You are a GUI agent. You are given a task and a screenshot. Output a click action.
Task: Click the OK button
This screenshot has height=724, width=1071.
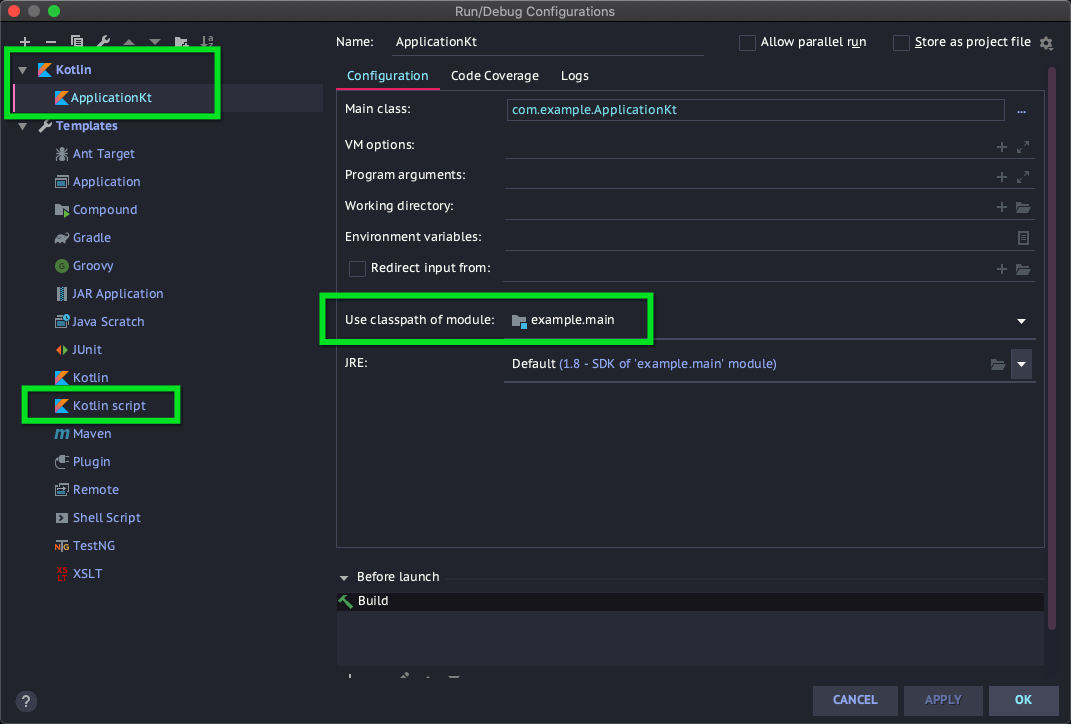pyautogui.click(x=1023, y=700)
